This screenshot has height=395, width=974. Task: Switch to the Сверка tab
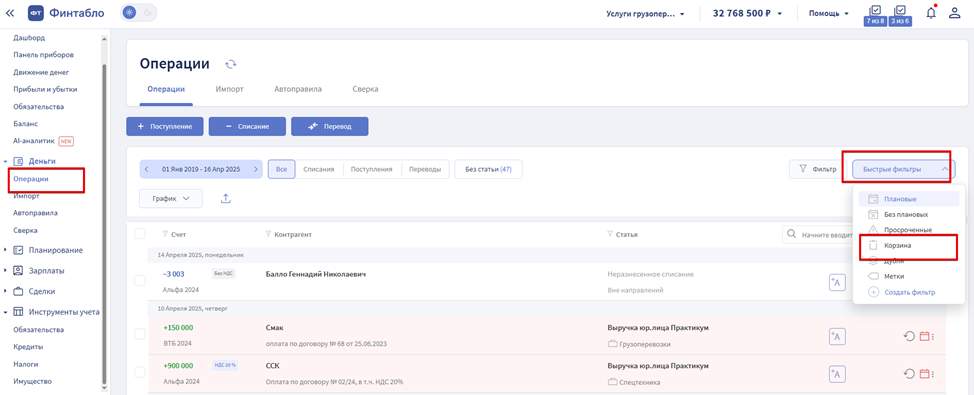[365, 89]
